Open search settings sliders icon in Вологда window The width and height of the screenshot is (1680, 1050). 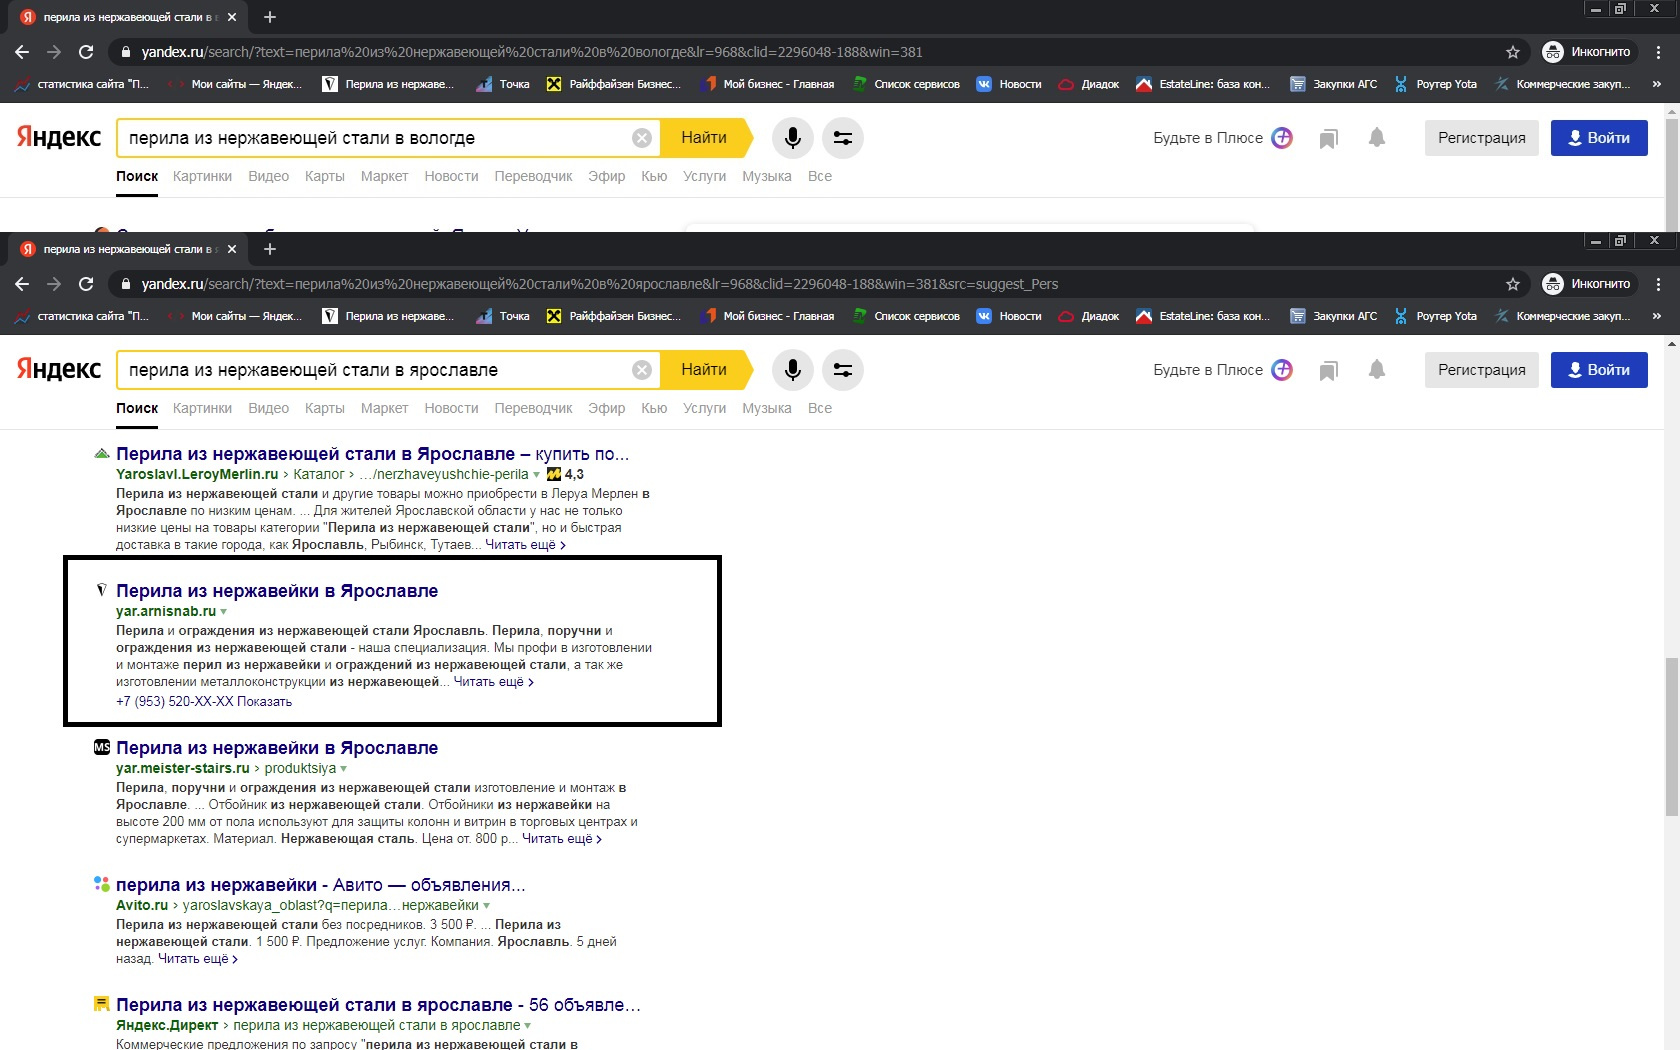coord(843,138)
